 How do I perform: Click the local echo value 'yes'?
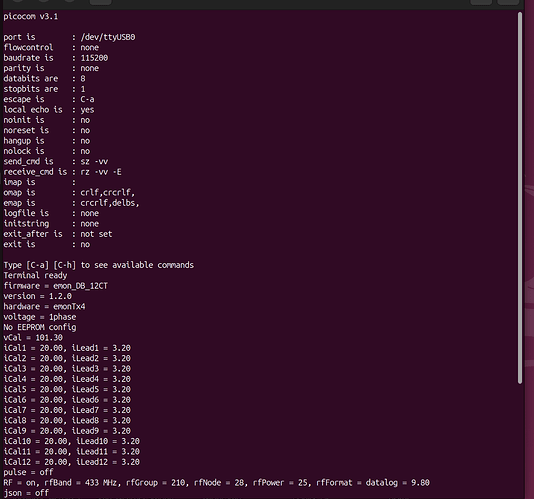point(88,110)
